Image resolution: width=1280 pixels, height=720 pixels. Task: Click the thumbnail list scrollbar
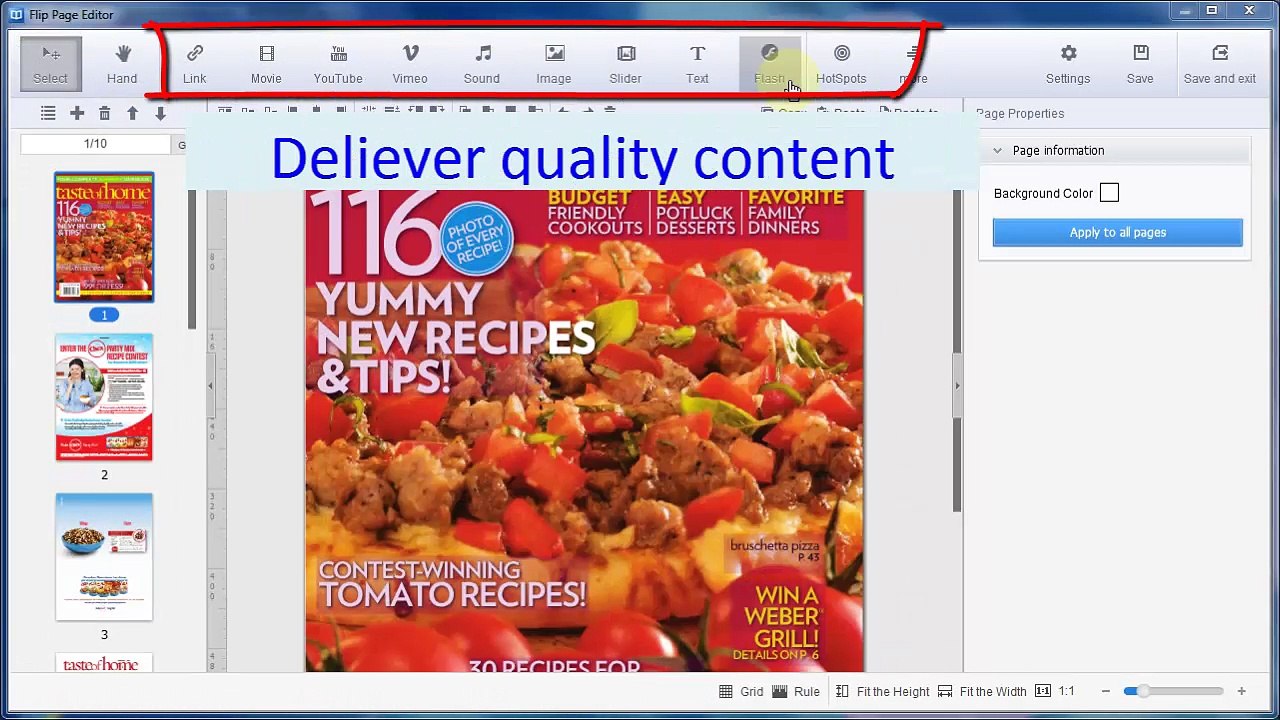point(192,260)
